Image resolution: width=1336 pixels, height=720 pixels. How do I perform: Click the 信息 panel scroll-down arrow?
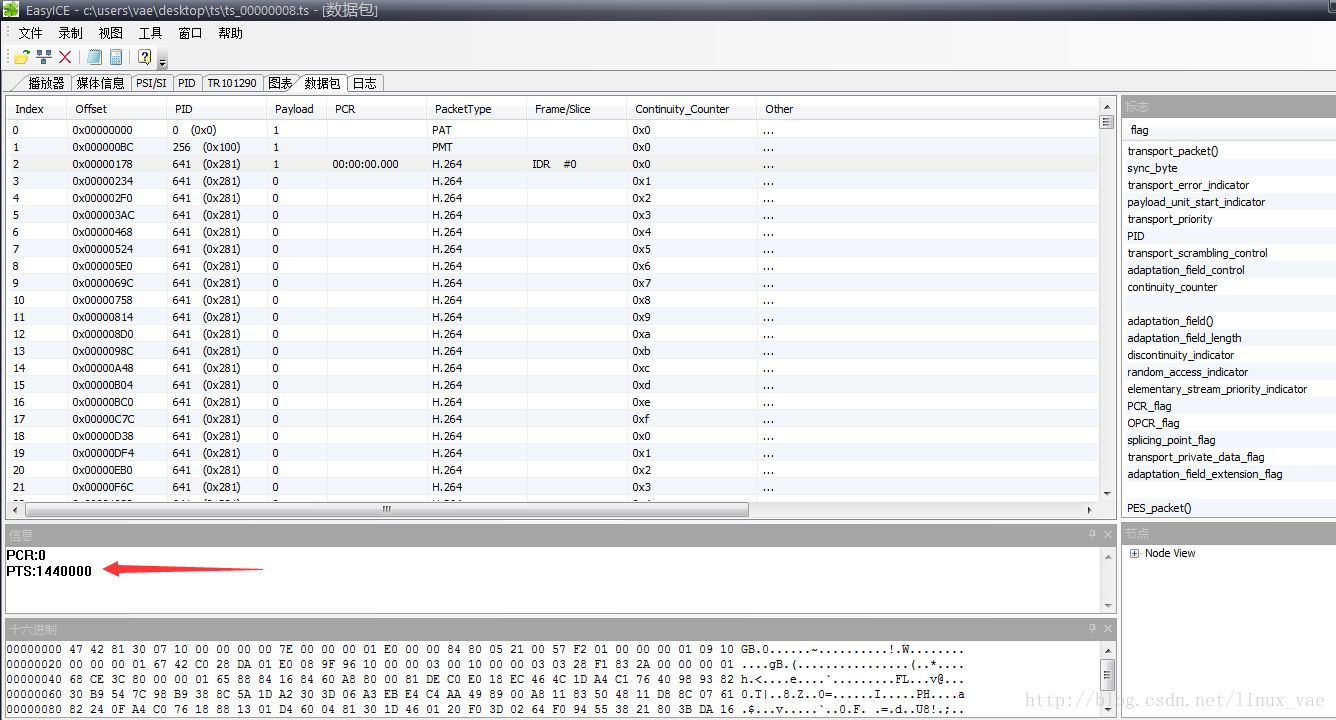(x=1107, y=605)
